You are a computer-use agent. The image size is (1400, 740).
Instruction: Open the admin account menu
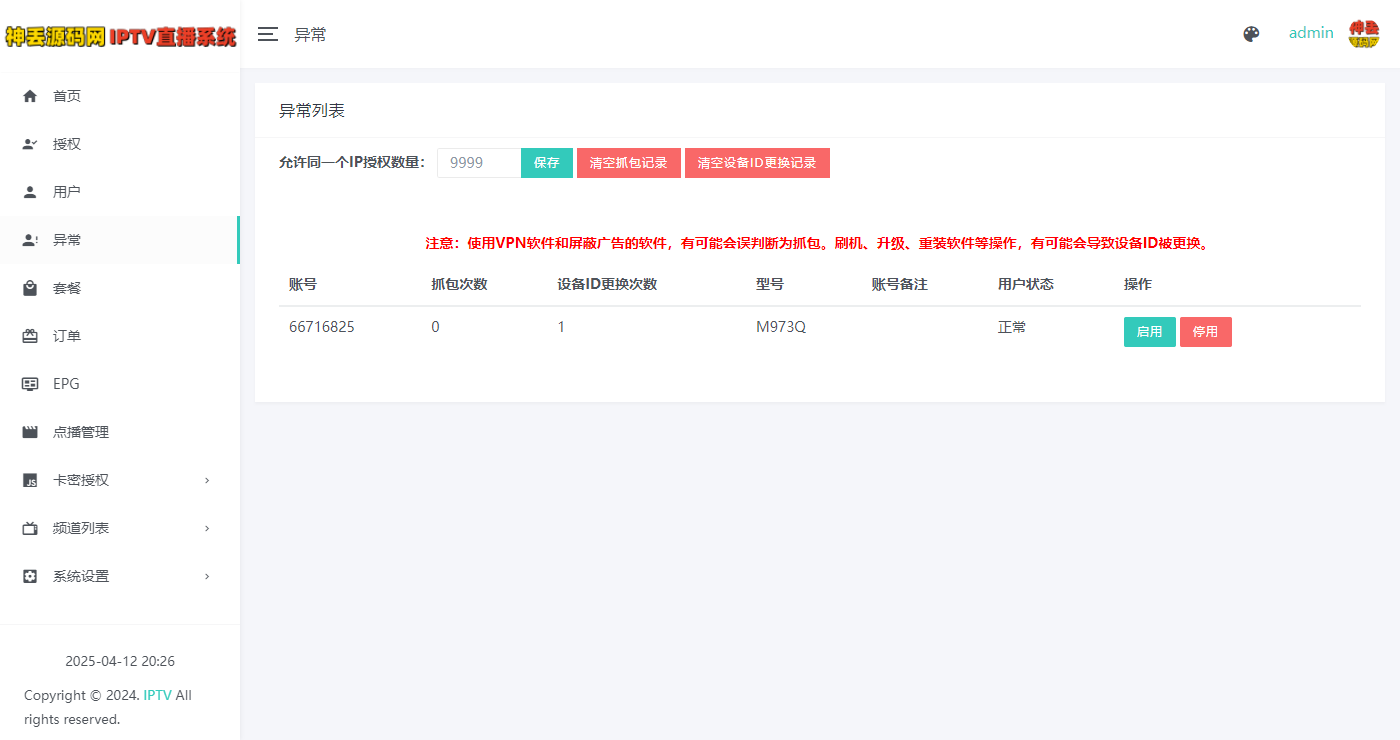pos(1311,33)
